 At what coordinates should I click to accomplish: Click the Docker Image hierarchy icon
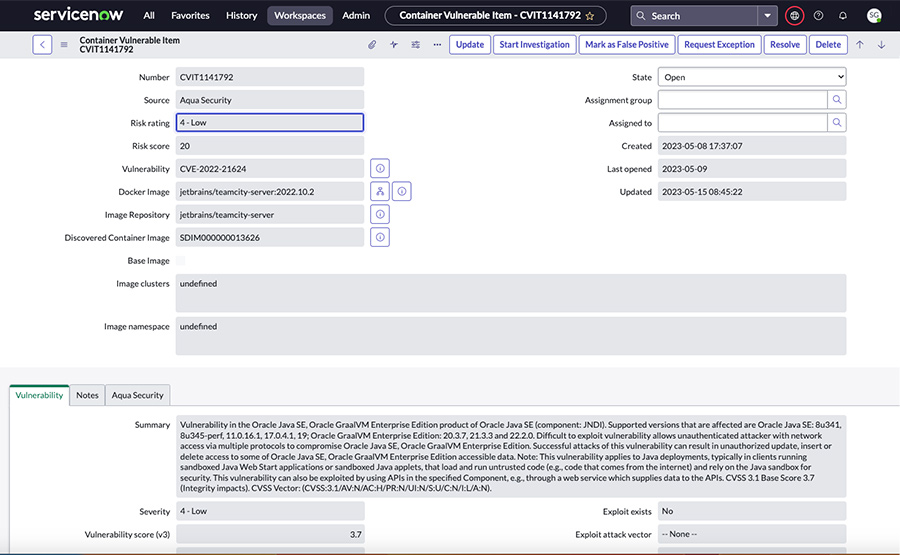click(380, 192)
